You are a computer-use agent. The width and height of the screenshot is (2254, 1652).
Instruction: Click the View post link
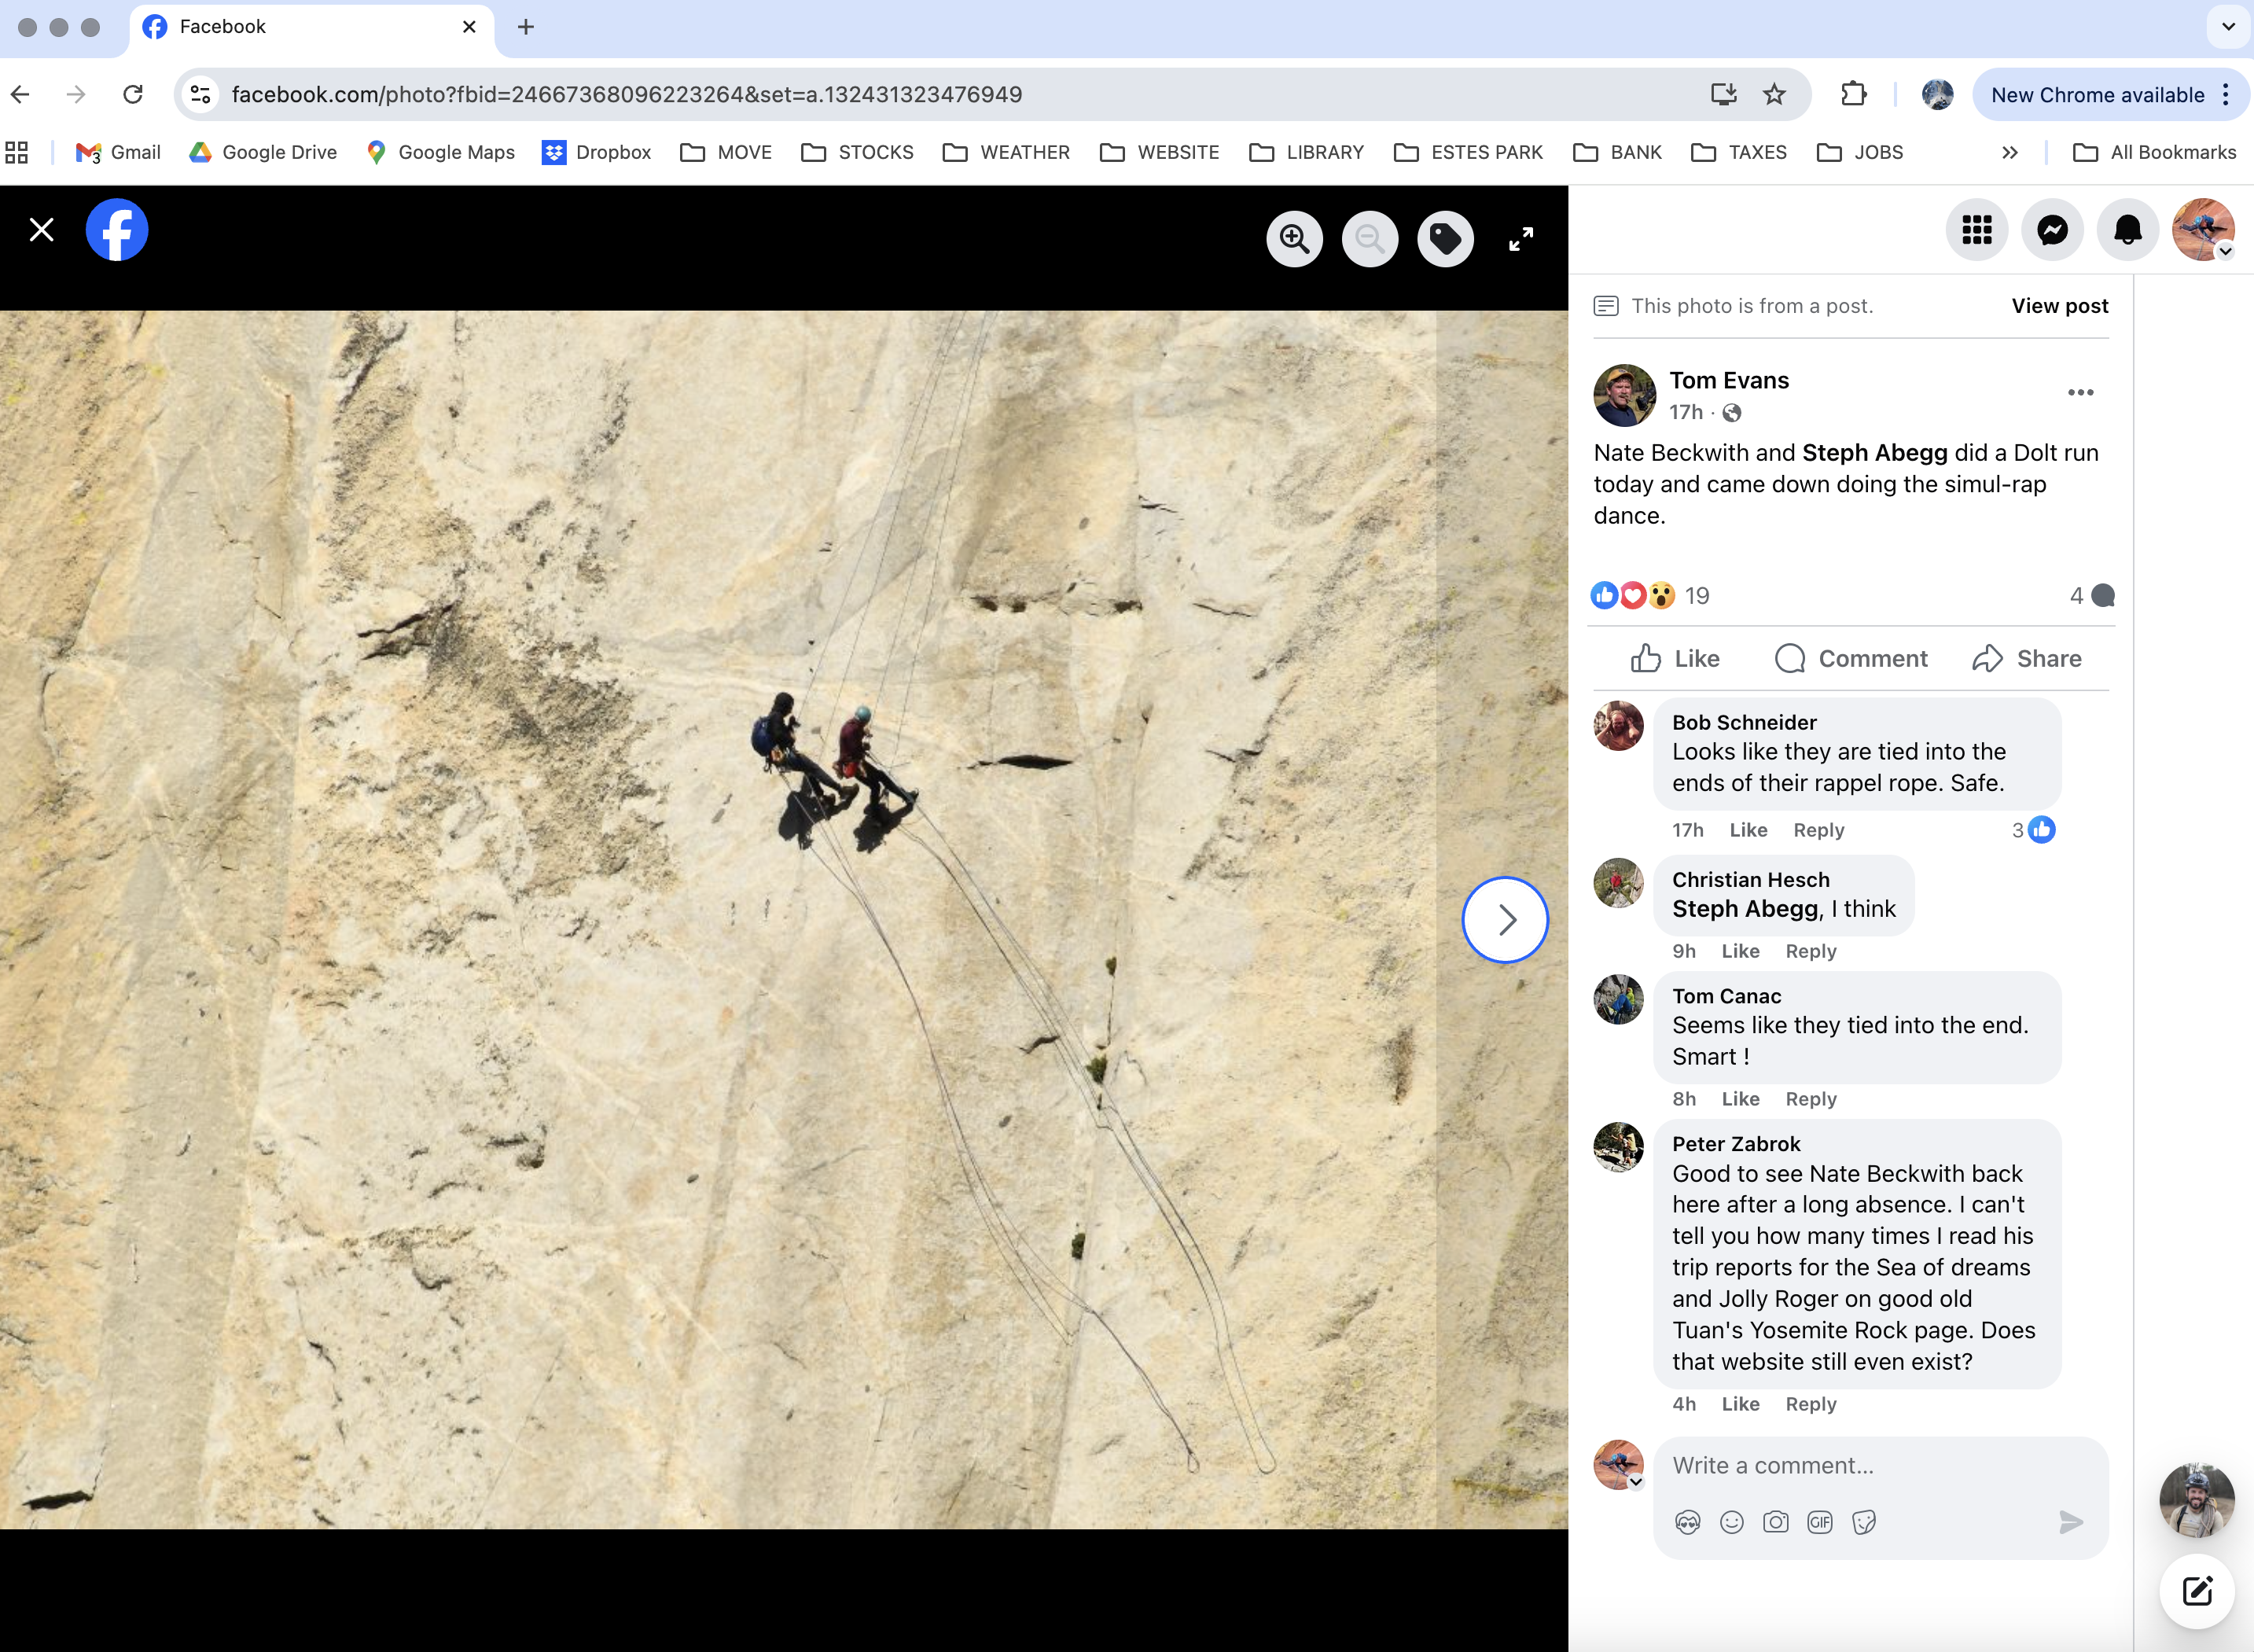(x=2059, y=306)
